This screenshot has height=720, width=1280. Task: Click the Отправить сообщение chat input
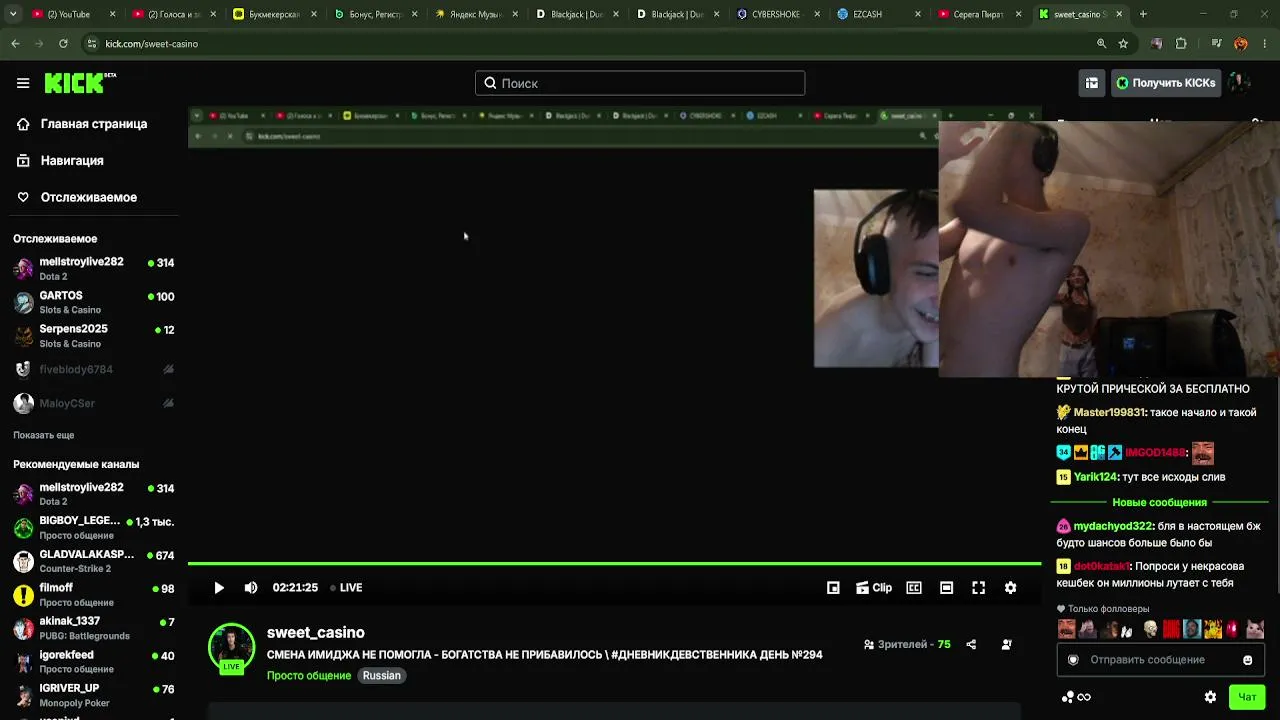(x=1160, y=660)
